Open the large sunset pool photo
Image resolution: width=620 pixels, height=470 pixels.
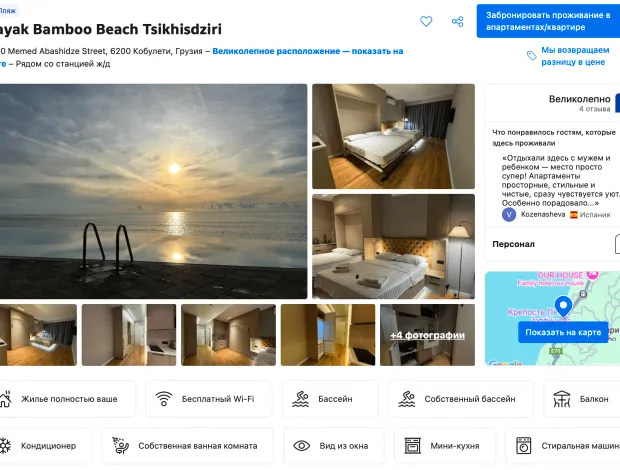point(152,190)
